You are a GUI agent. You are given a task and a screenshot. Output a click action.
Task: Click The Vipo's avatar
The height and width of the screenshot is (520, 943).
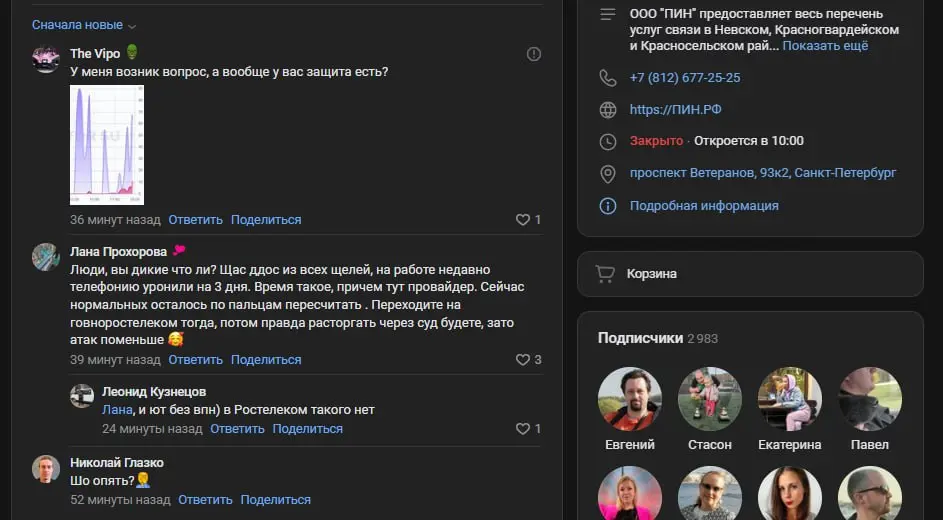(x=46, y=59)
